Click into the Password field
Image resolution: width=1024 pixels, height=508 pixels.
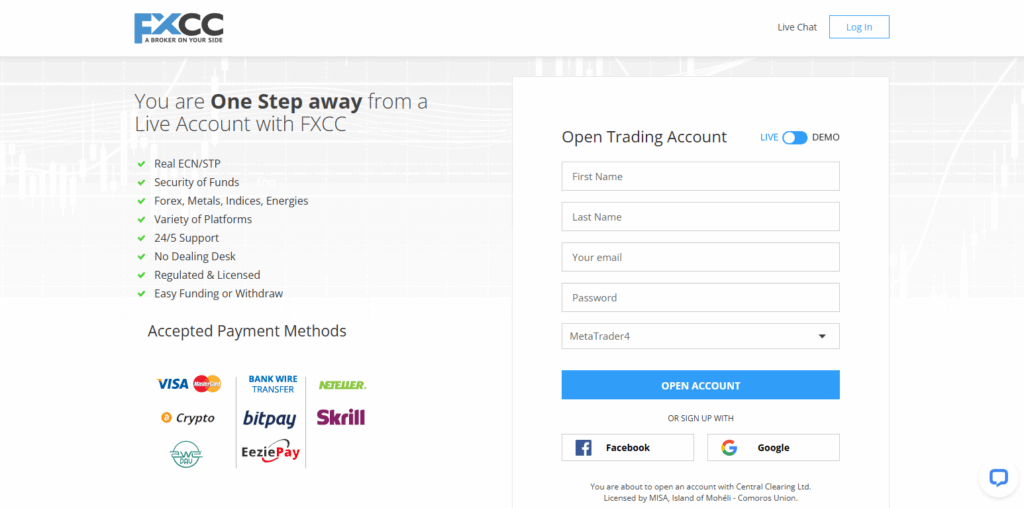700,298
